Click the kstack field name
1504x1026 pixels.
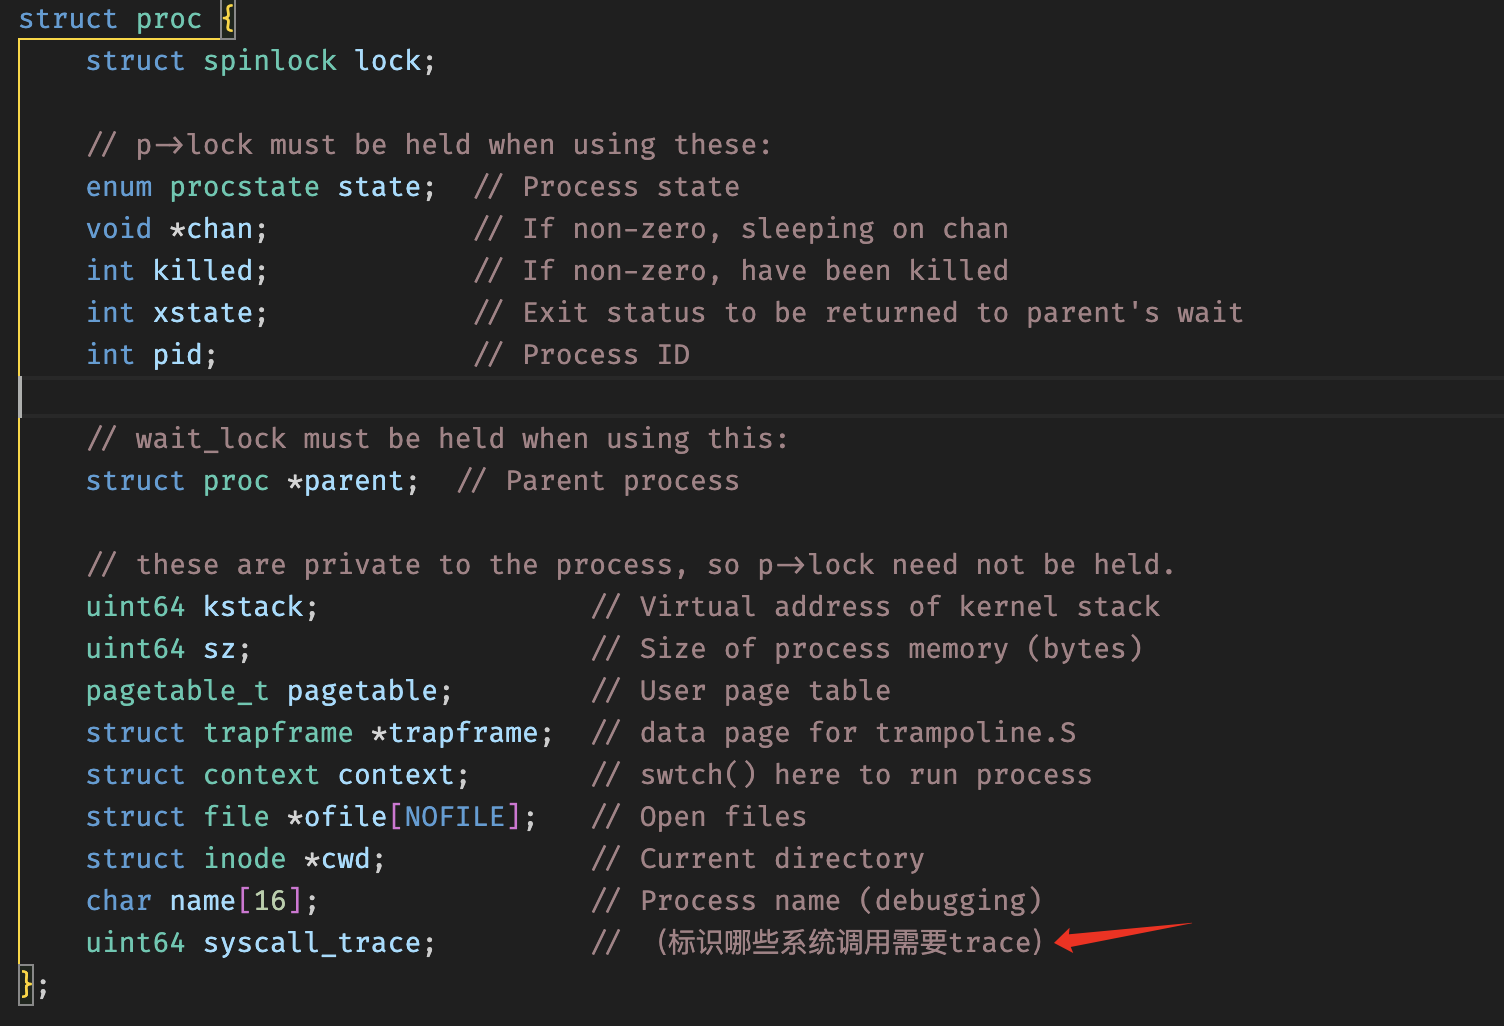tap(253, 607)
